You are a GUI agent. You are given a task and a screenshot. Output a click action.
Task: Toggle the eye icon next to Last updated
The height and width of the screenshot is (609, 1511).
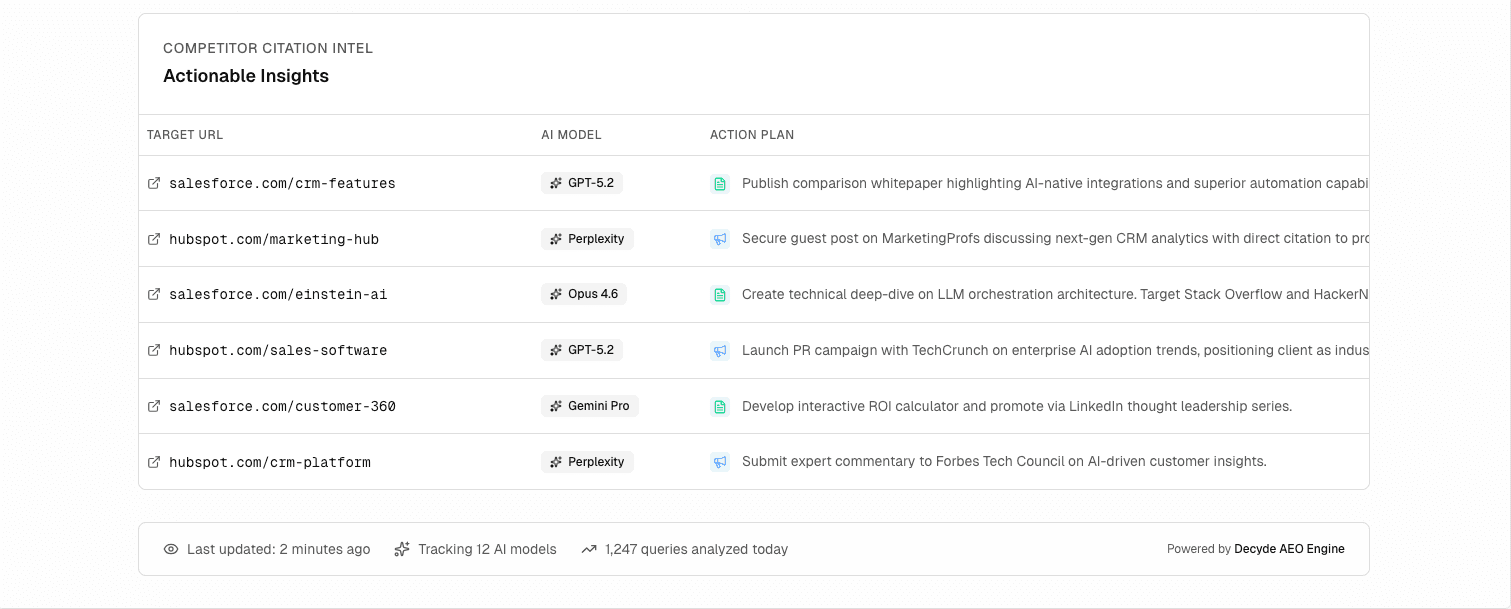170,549
